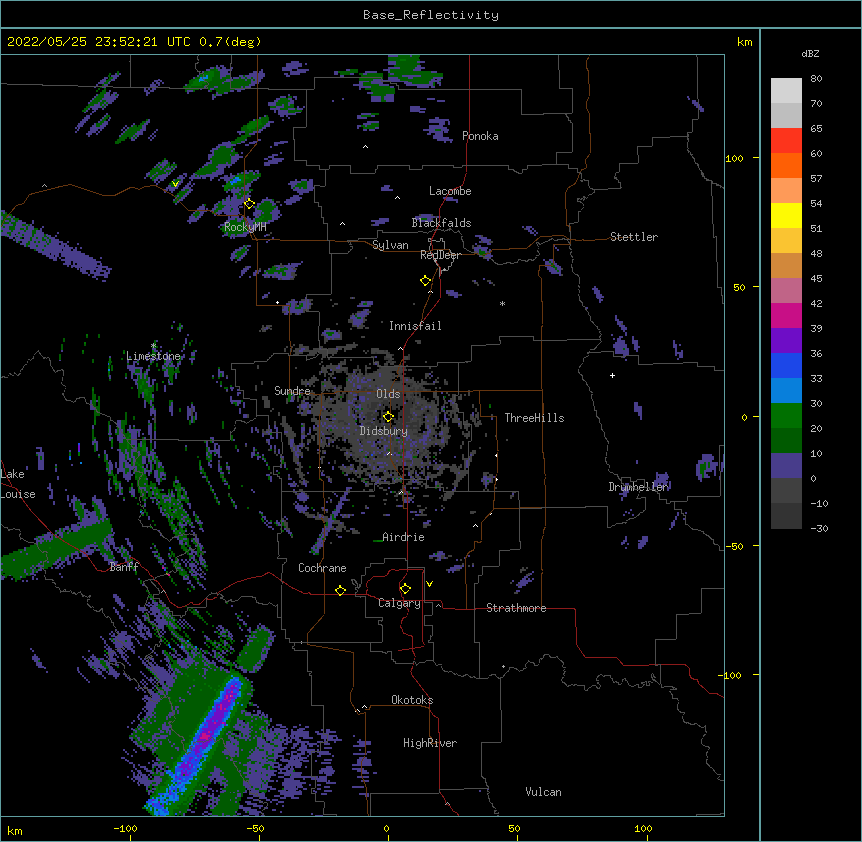Click the Sundre label
862x842 pixels.
[x=292, y=391]
